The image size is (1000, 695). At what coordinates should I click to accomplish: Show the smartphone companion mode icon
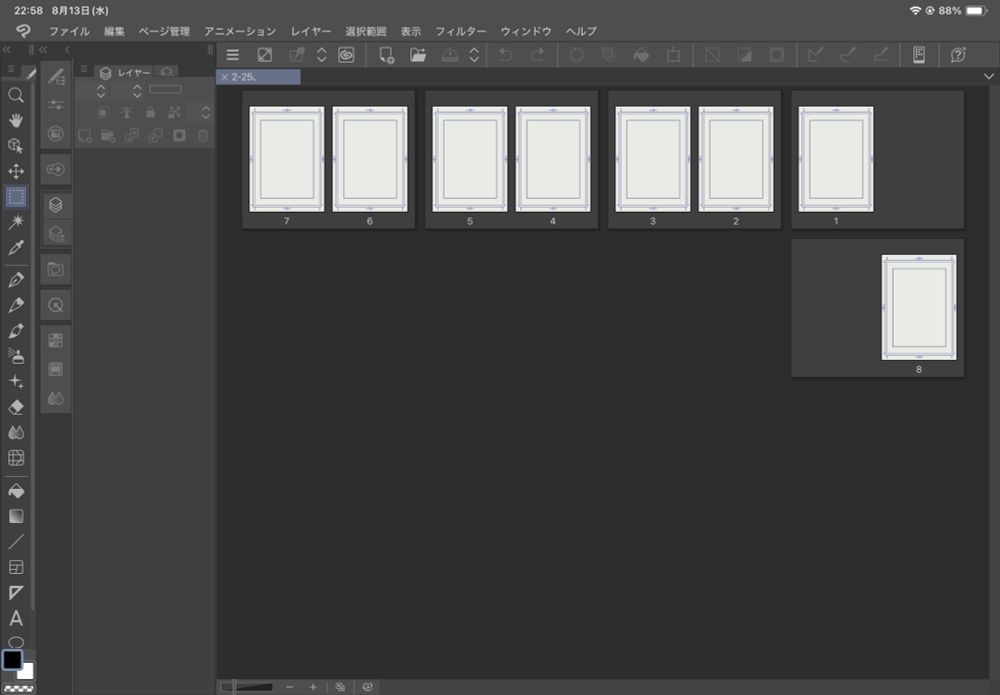coord(919,55)
